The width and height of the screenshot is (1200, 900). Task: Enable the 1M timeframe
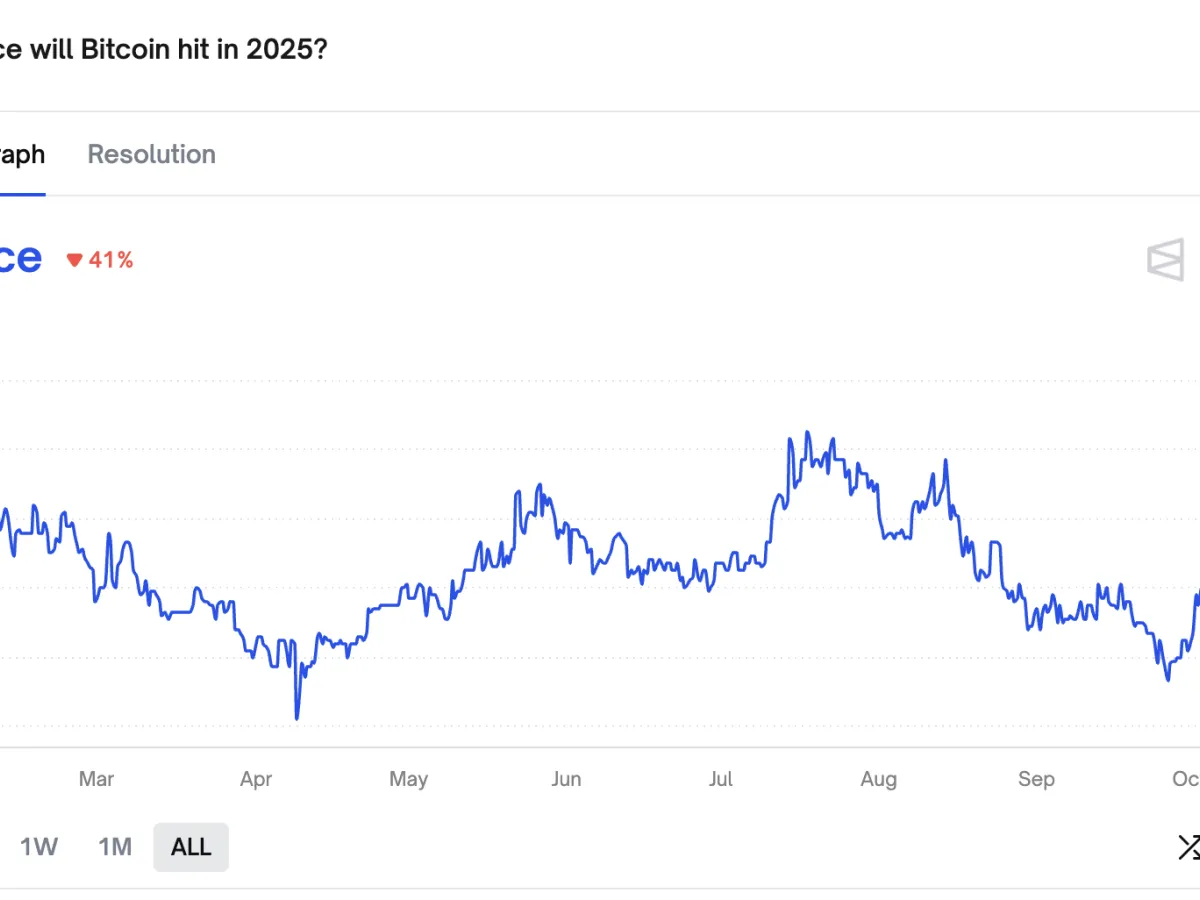tap(113, 846)
